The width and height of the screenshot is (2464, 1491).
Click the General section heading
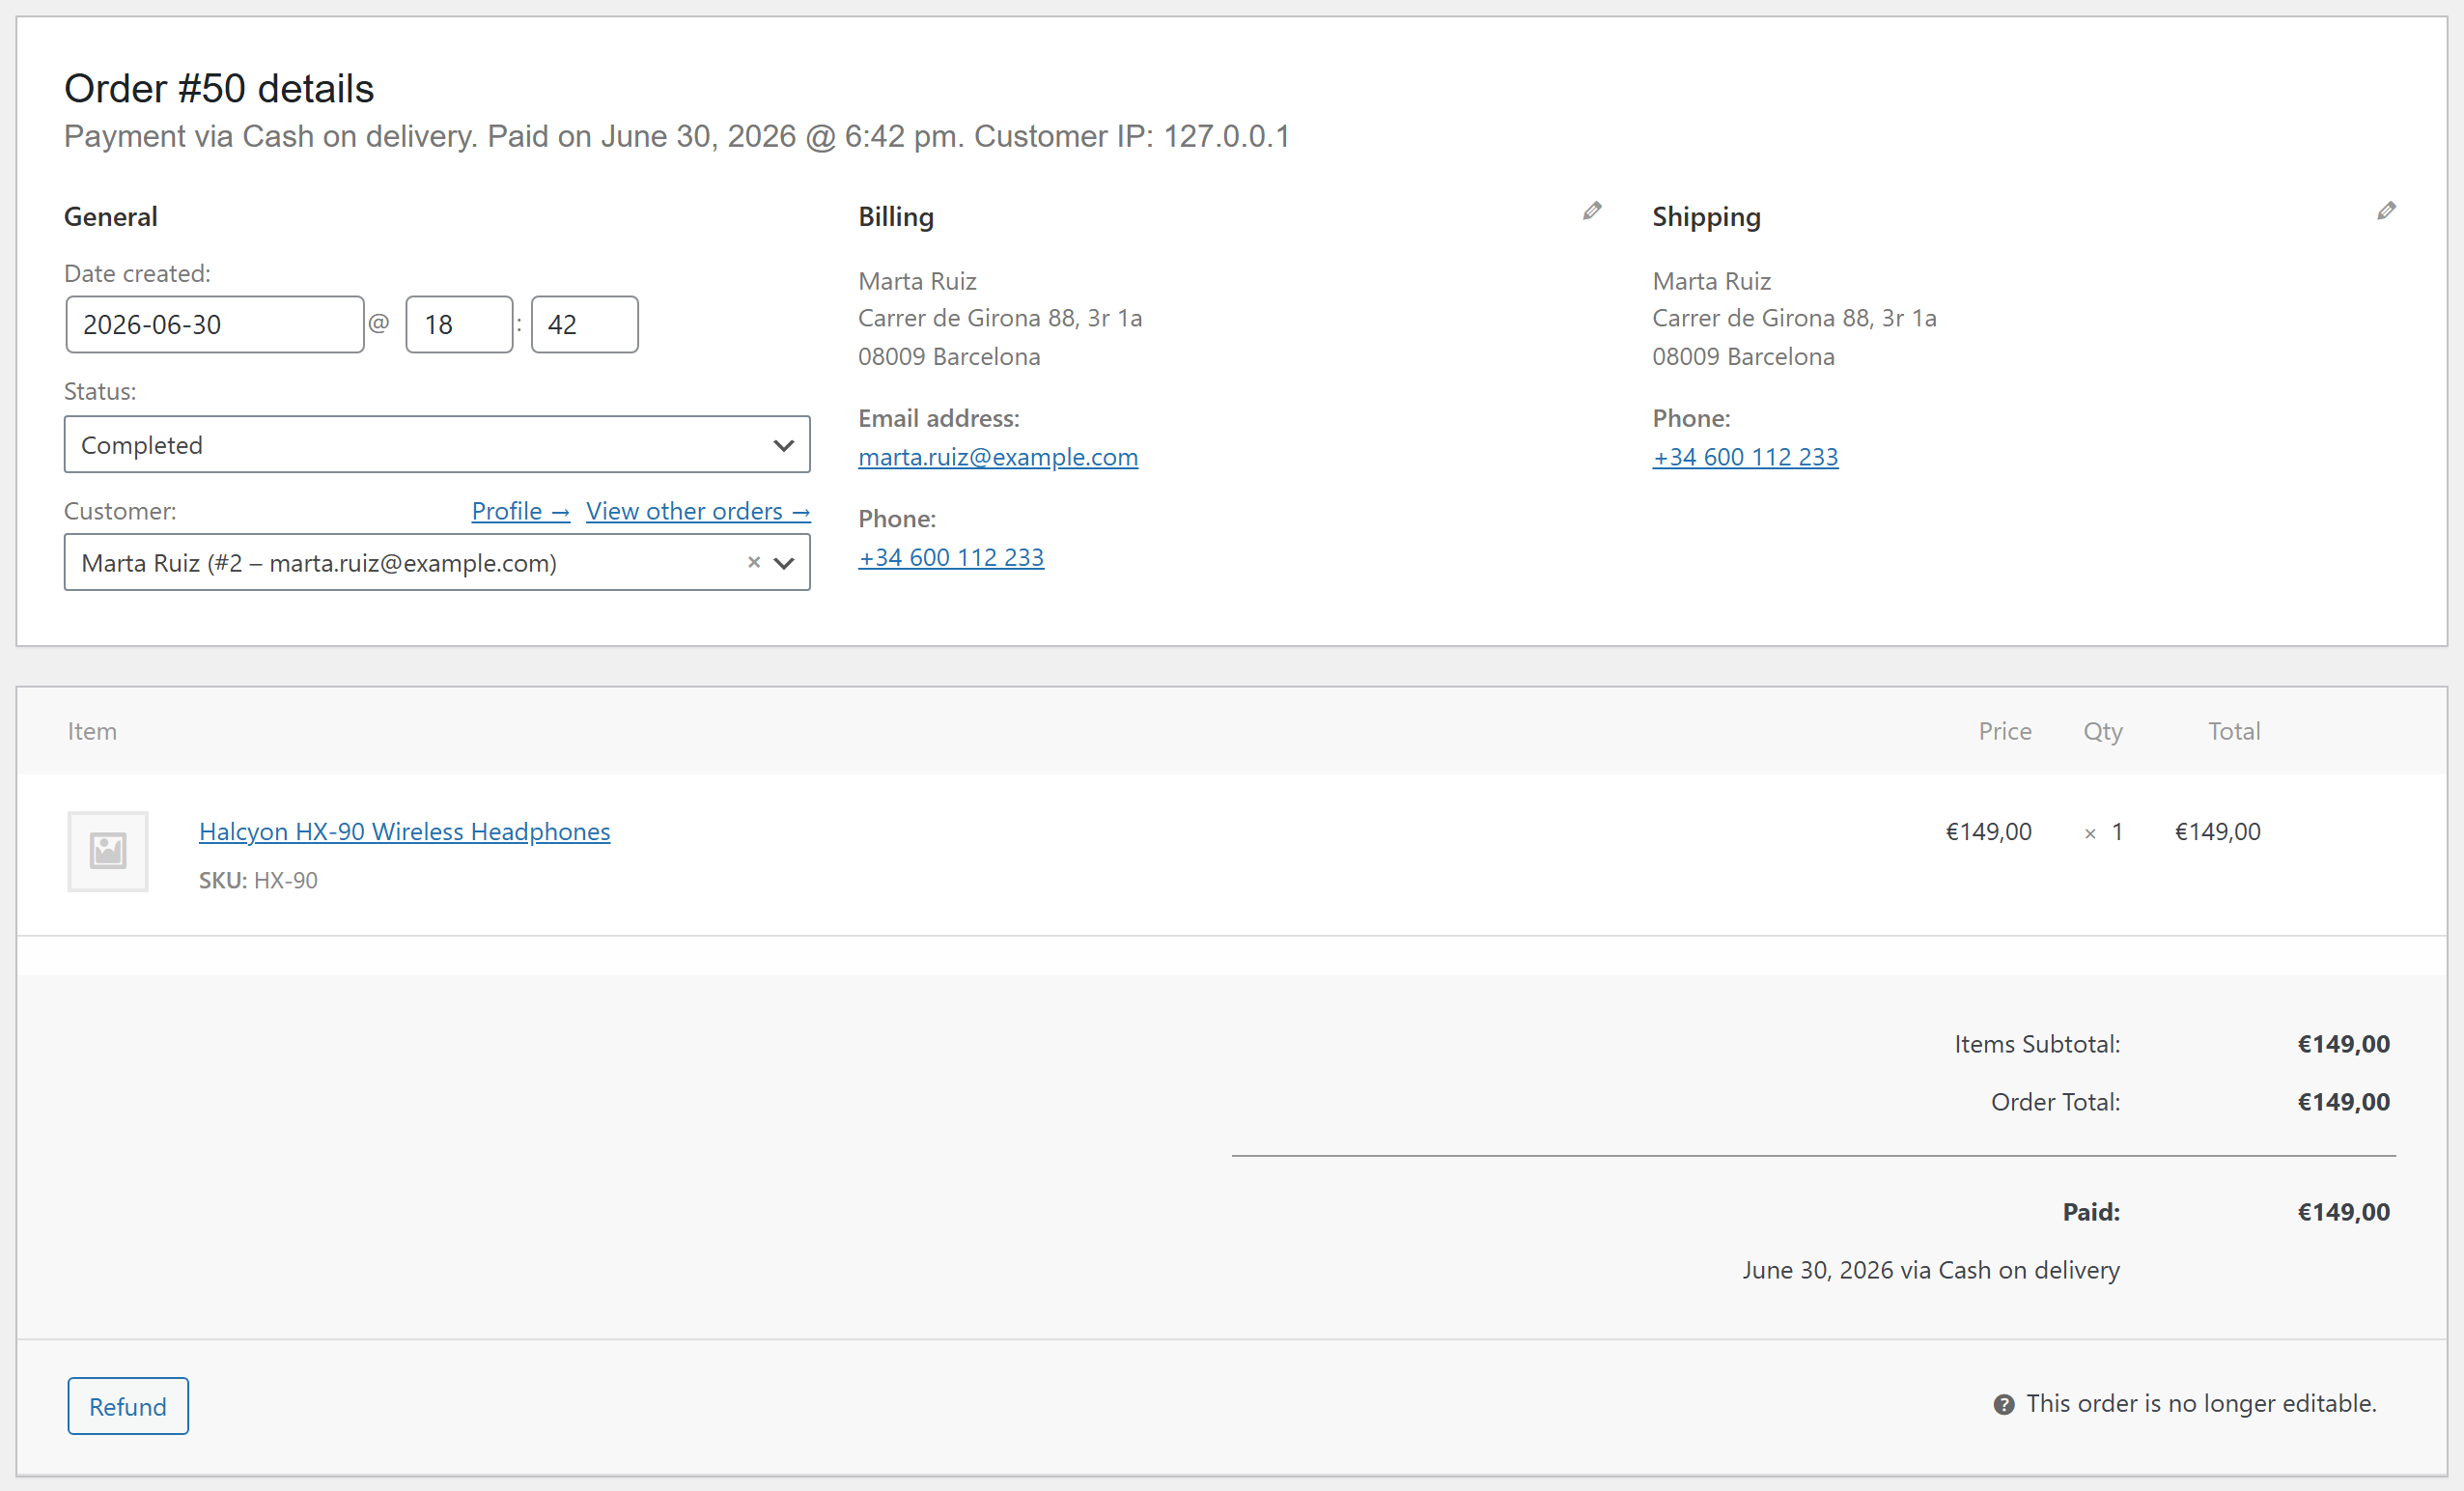[x=111, y=217]
